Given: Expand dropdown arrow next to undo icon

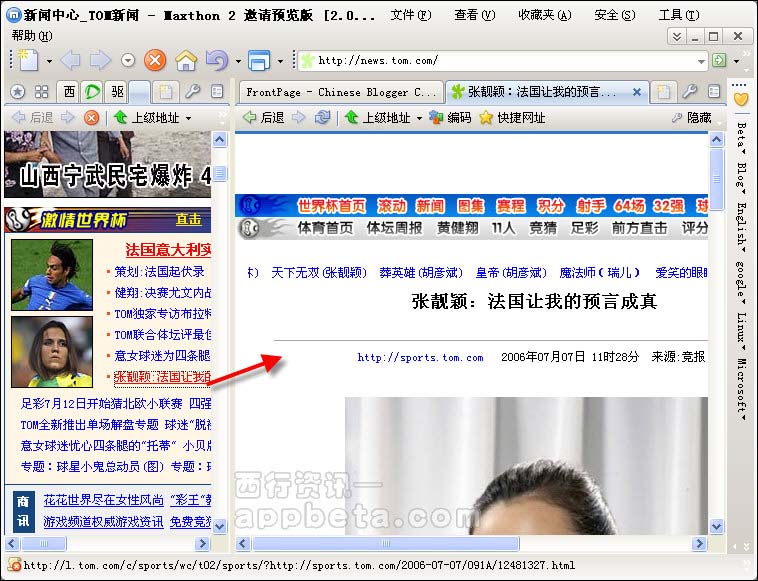Looking at the screenshot, I should (x=238, y=61).
